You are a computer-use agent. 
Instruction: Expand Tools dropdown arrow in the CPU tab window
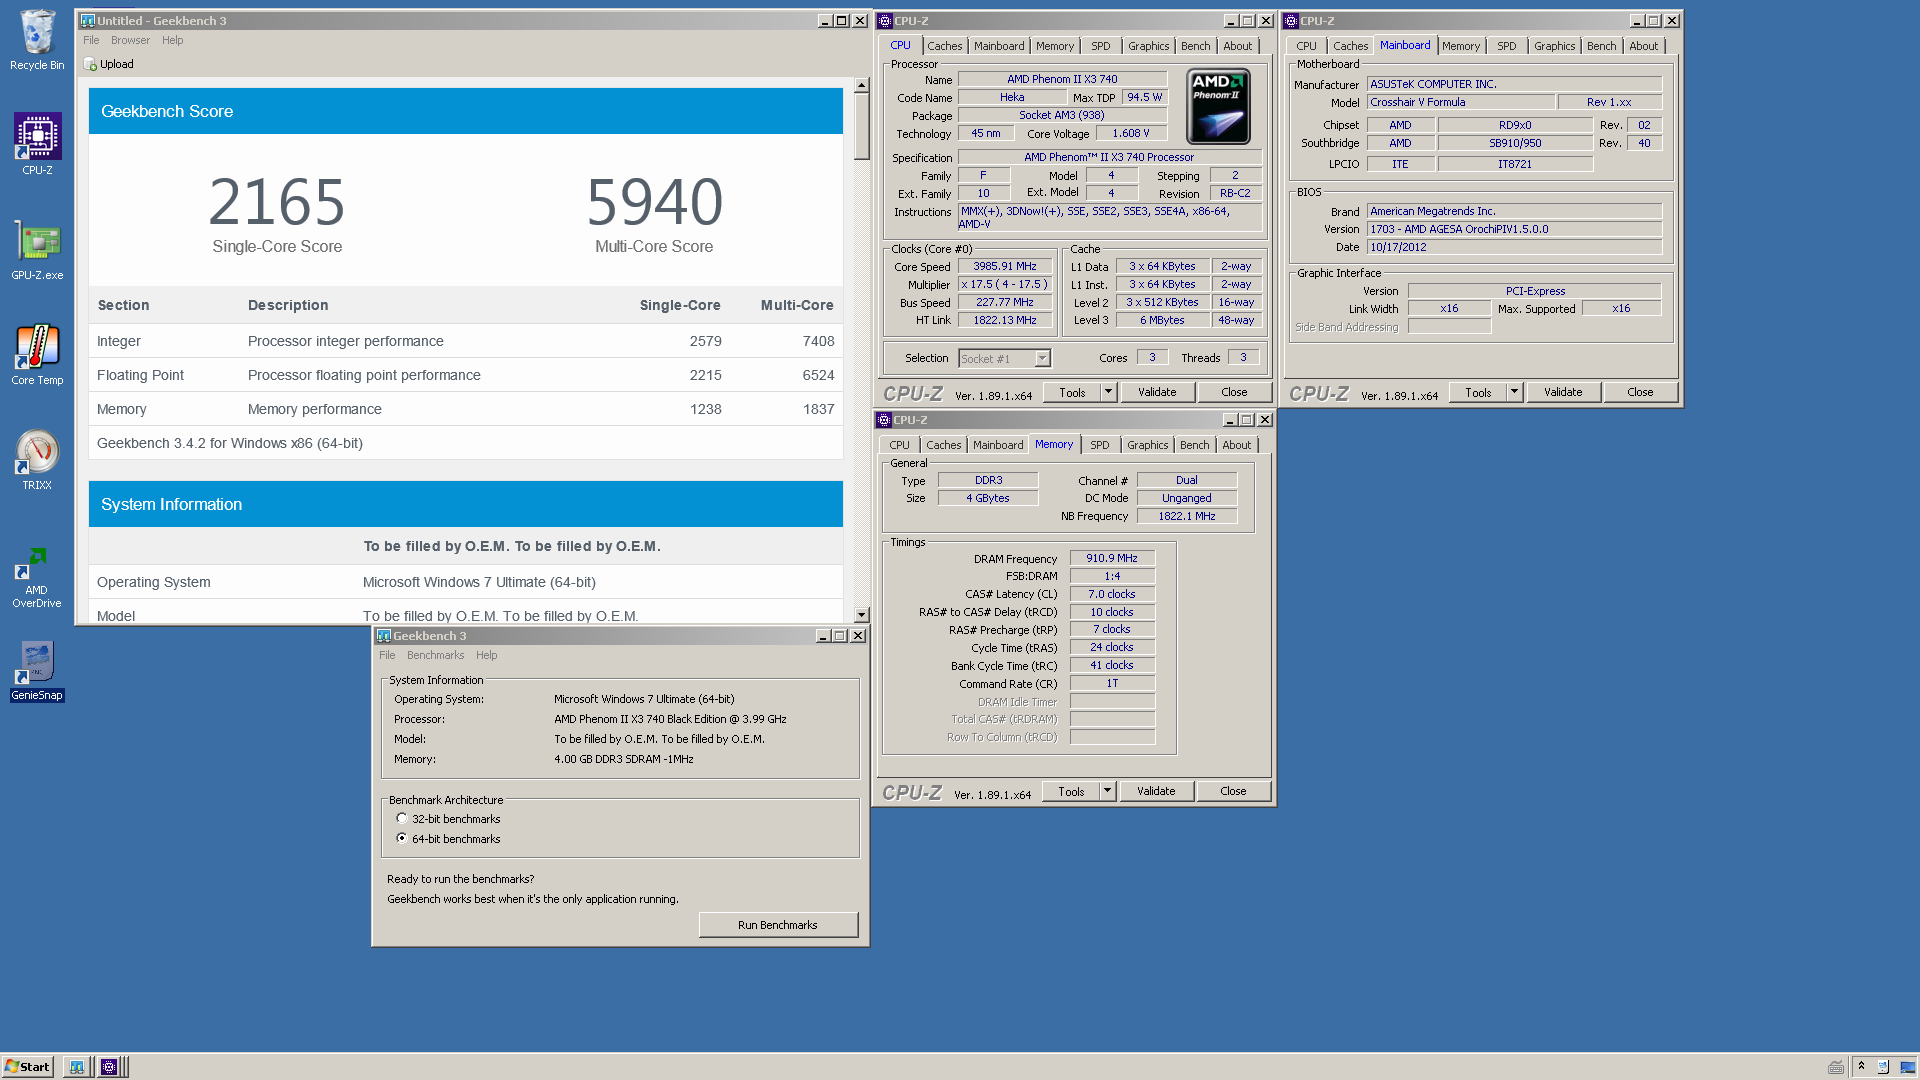(x=1108, y=392)
